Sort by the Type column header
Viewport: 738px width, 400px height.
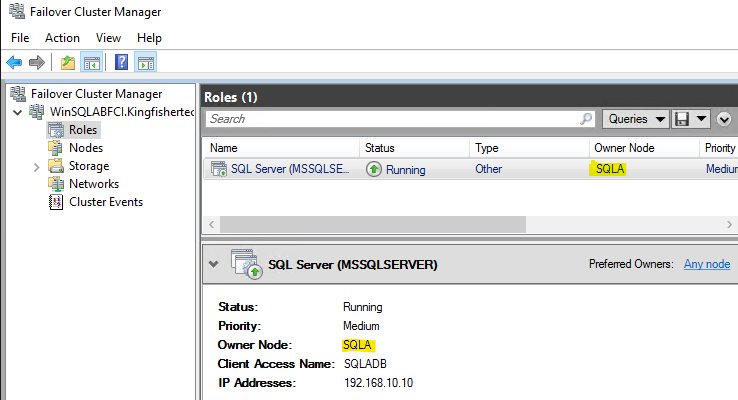pyautogui.click(x=529, y=148)
